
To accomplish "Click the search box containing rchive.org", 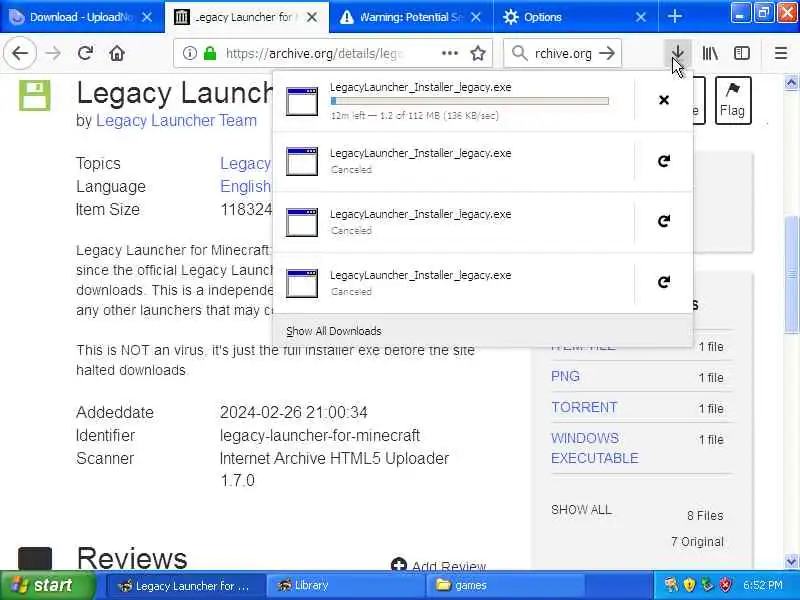I will click(x=563, y=53).
